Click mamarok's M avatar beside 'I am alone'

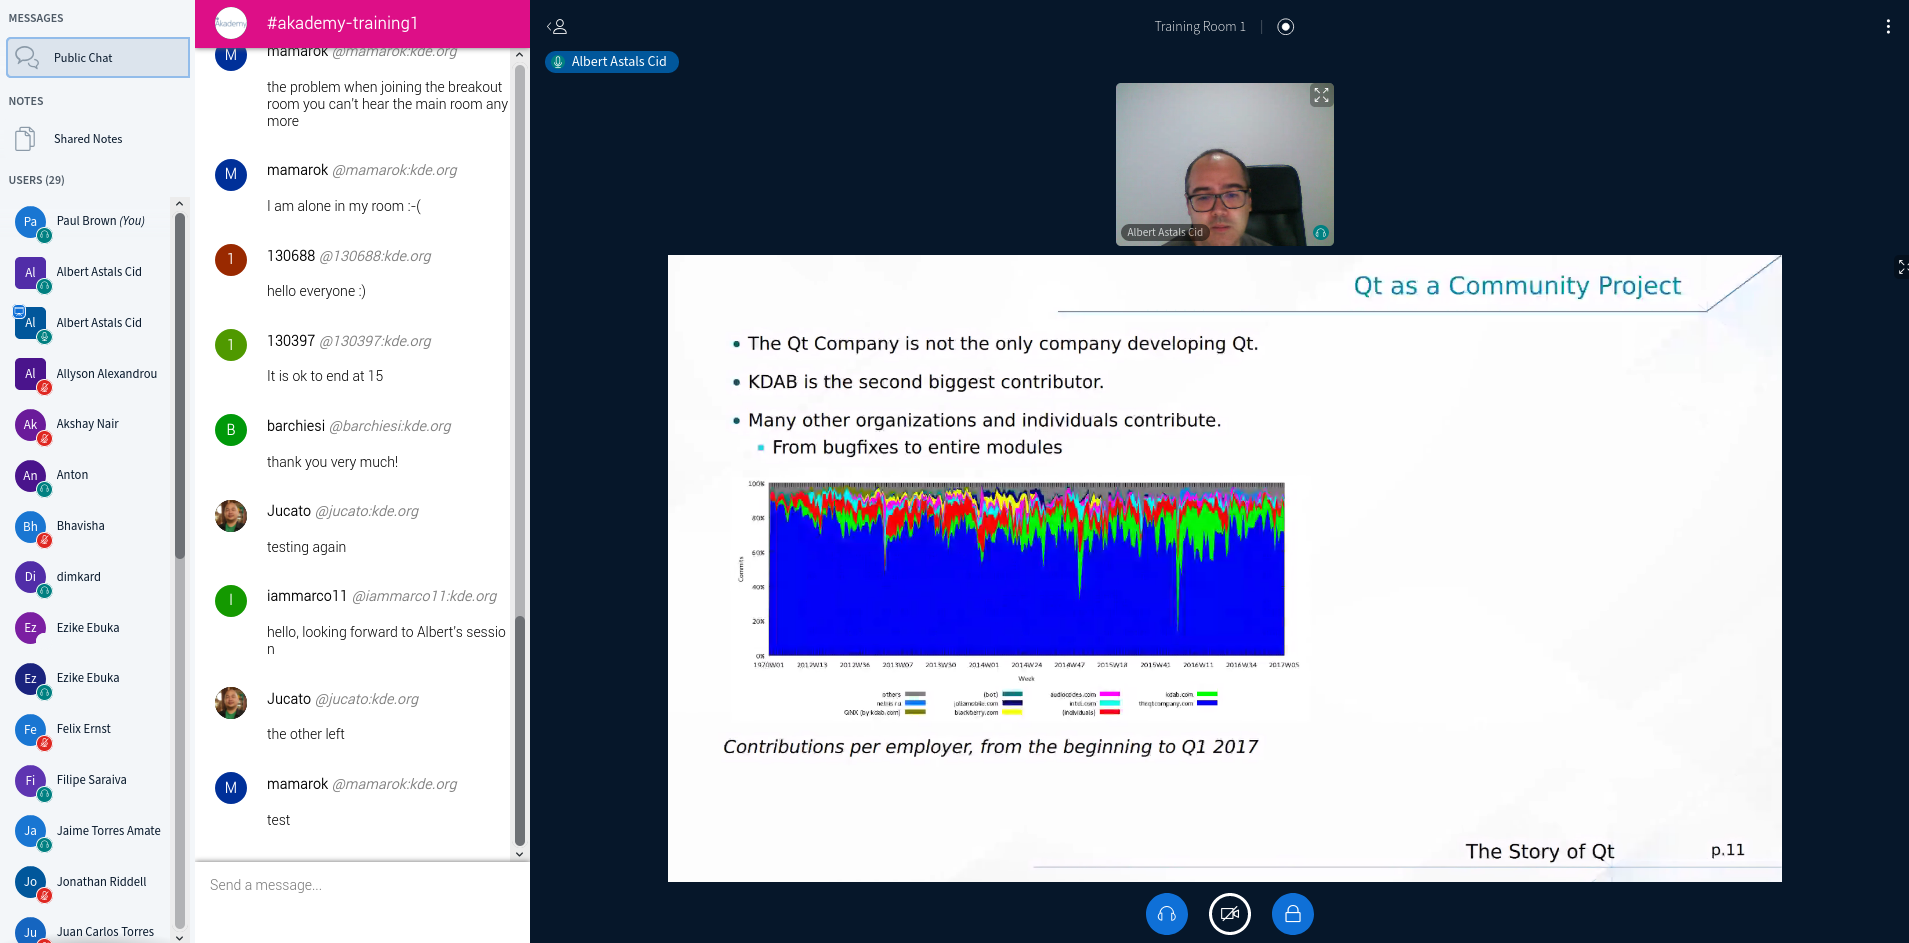click(231, 175)
